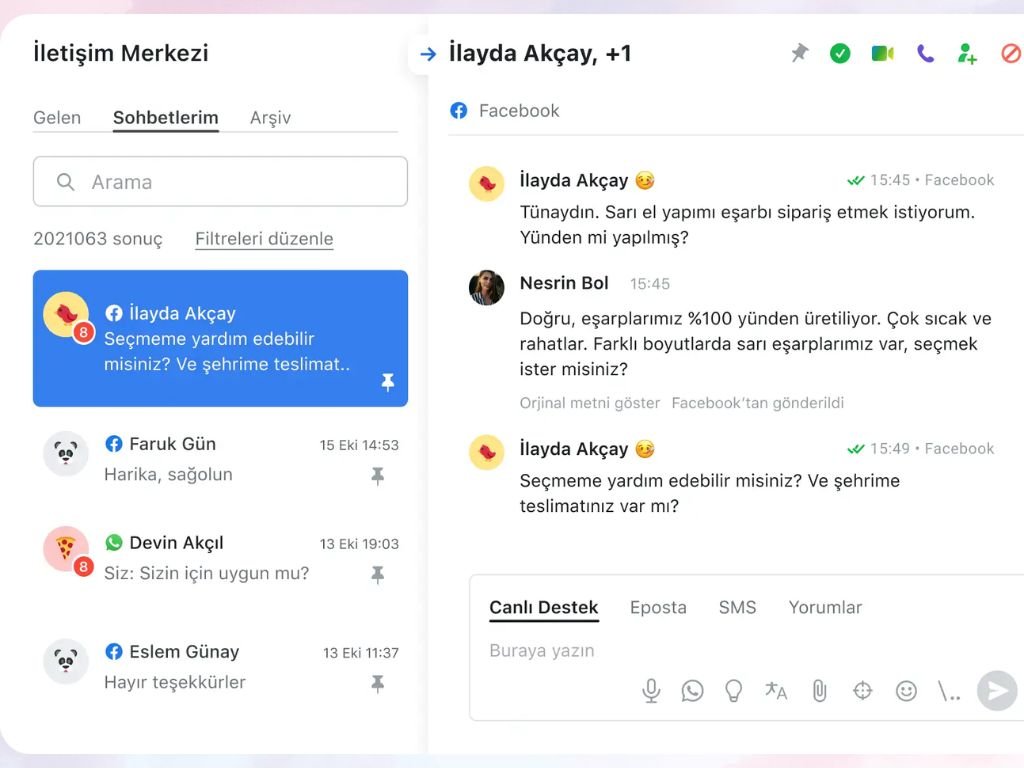
Task: Open Filtreleri düzenle
Action: (x=263, y=239)
